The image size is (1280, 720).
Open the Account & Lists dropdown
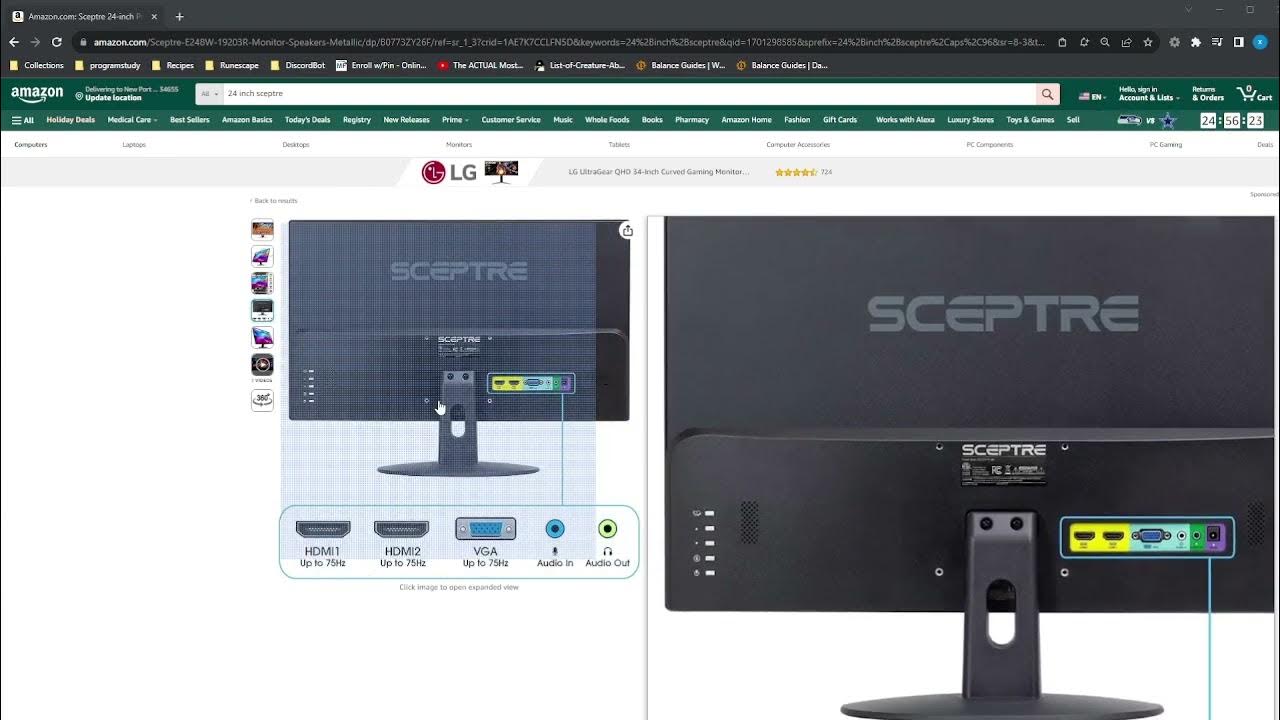1149,94
